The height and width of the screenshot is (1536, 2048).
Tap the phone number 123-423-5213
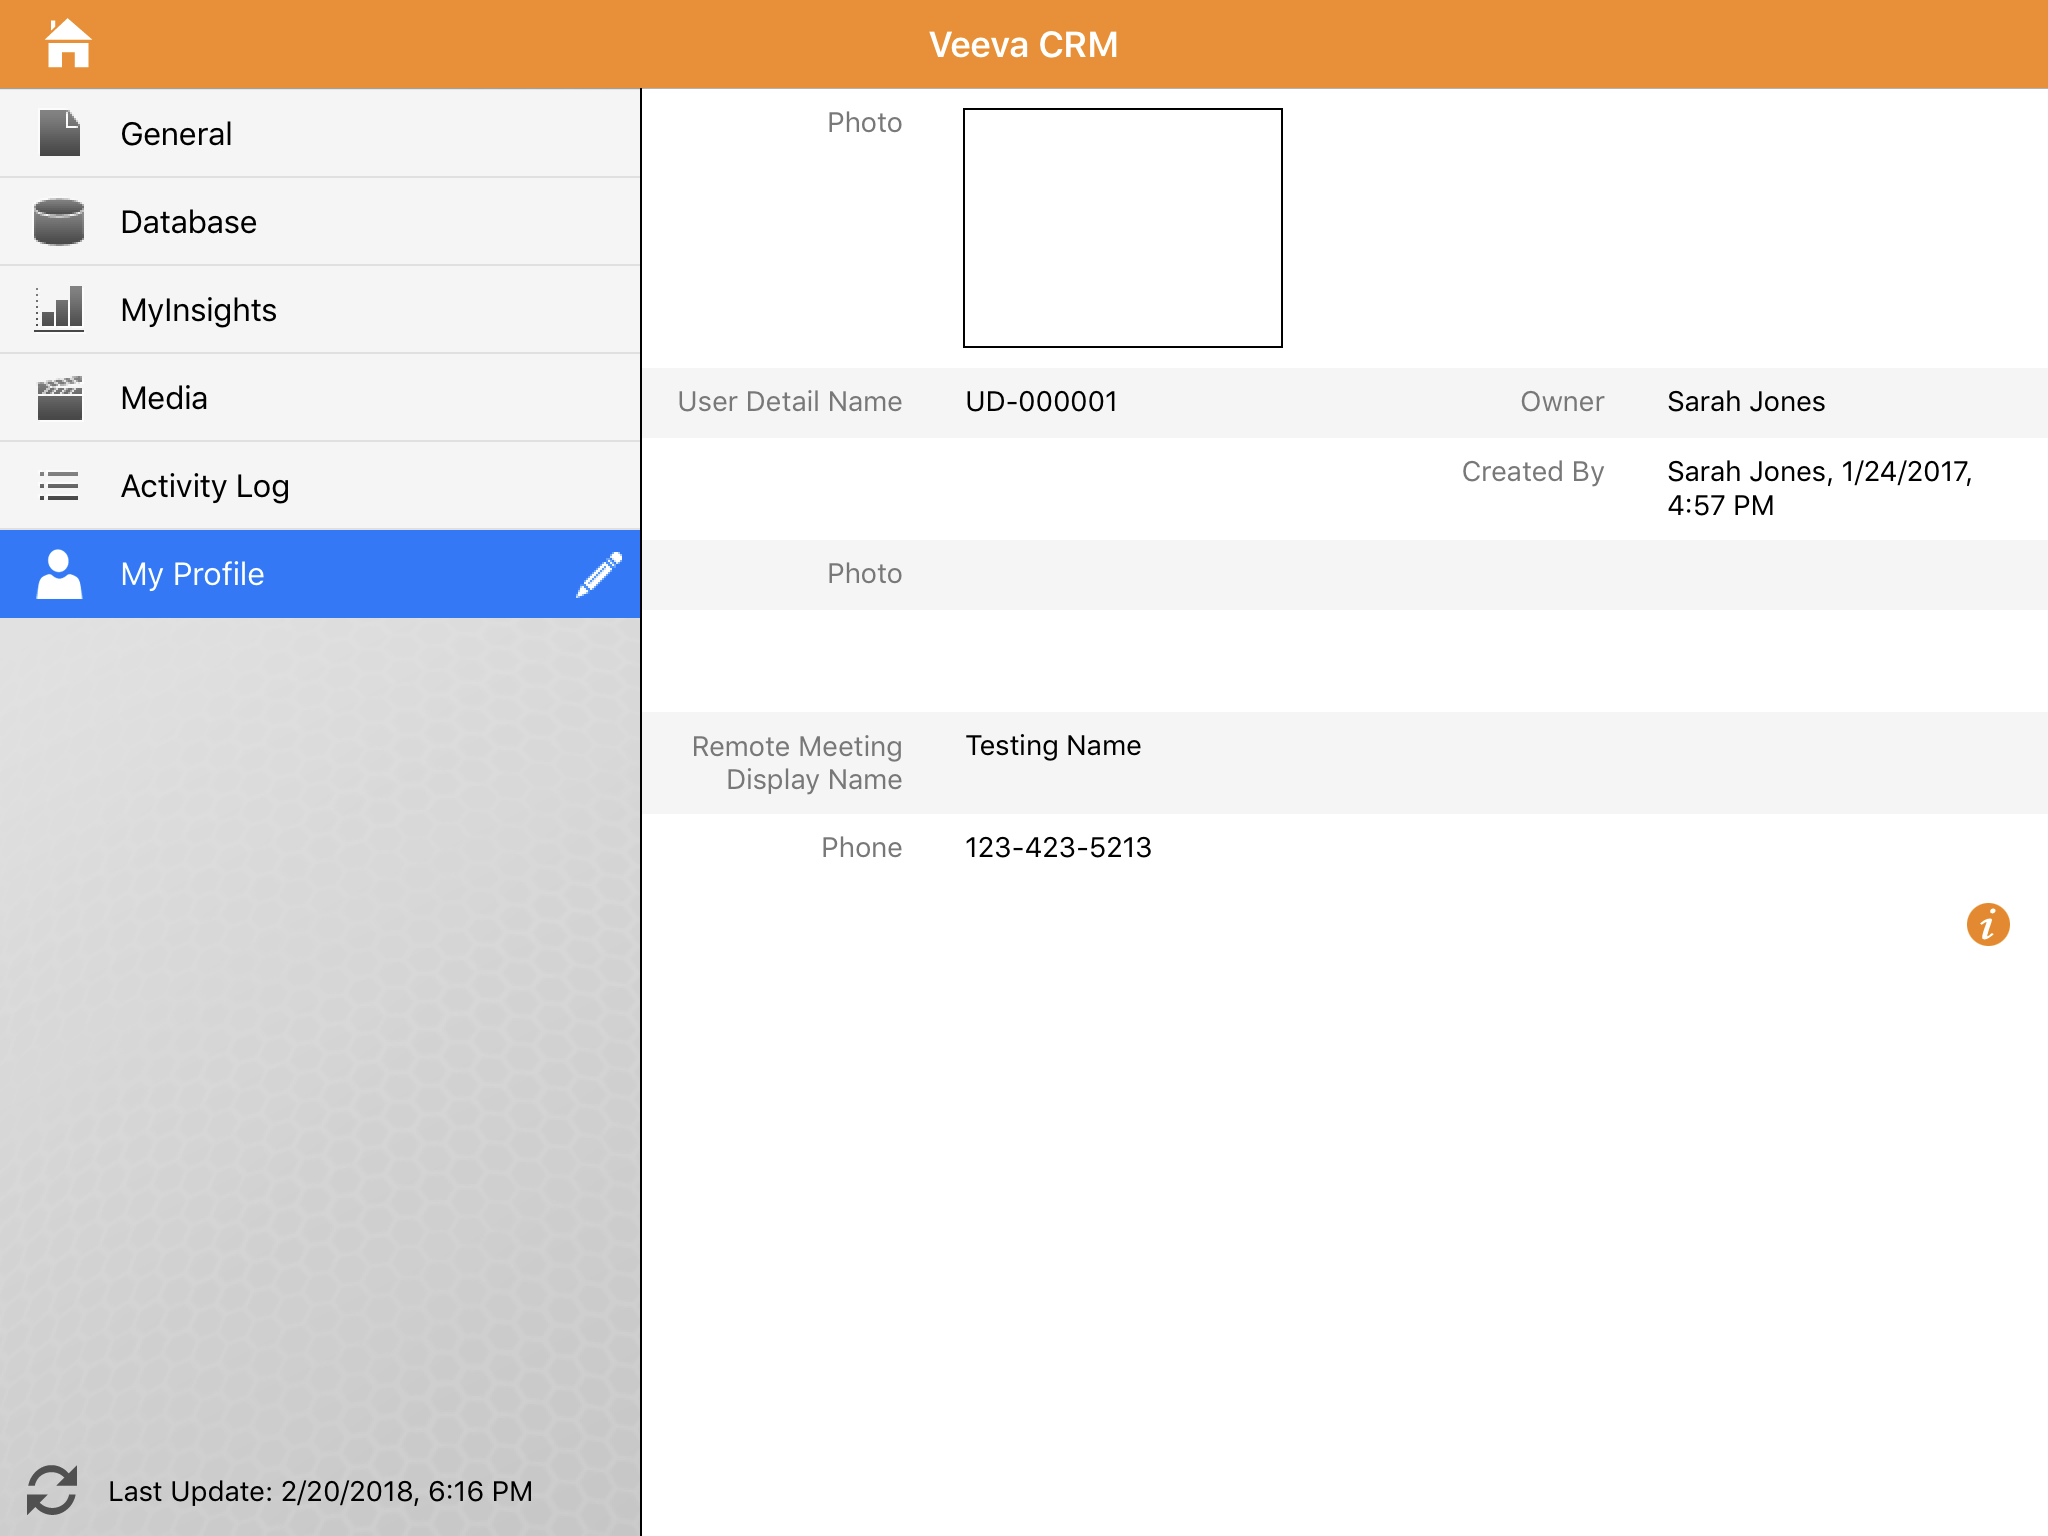[1058, 848]
